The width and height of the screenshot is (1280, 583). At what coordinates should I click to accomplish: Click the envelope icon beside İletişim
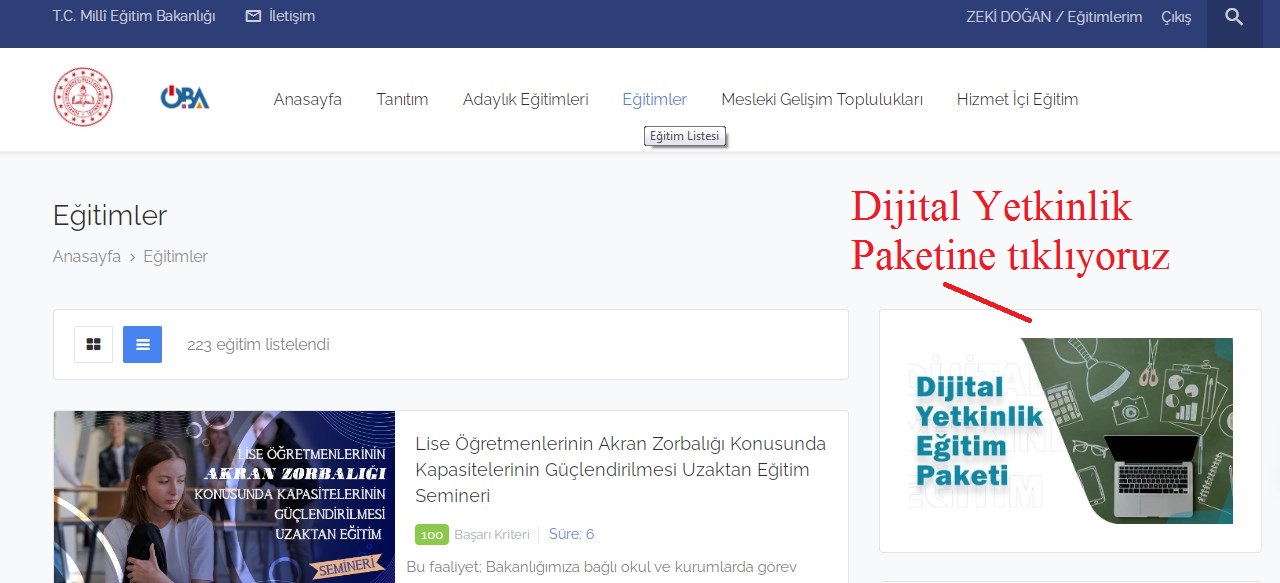[x=253, y=16]
